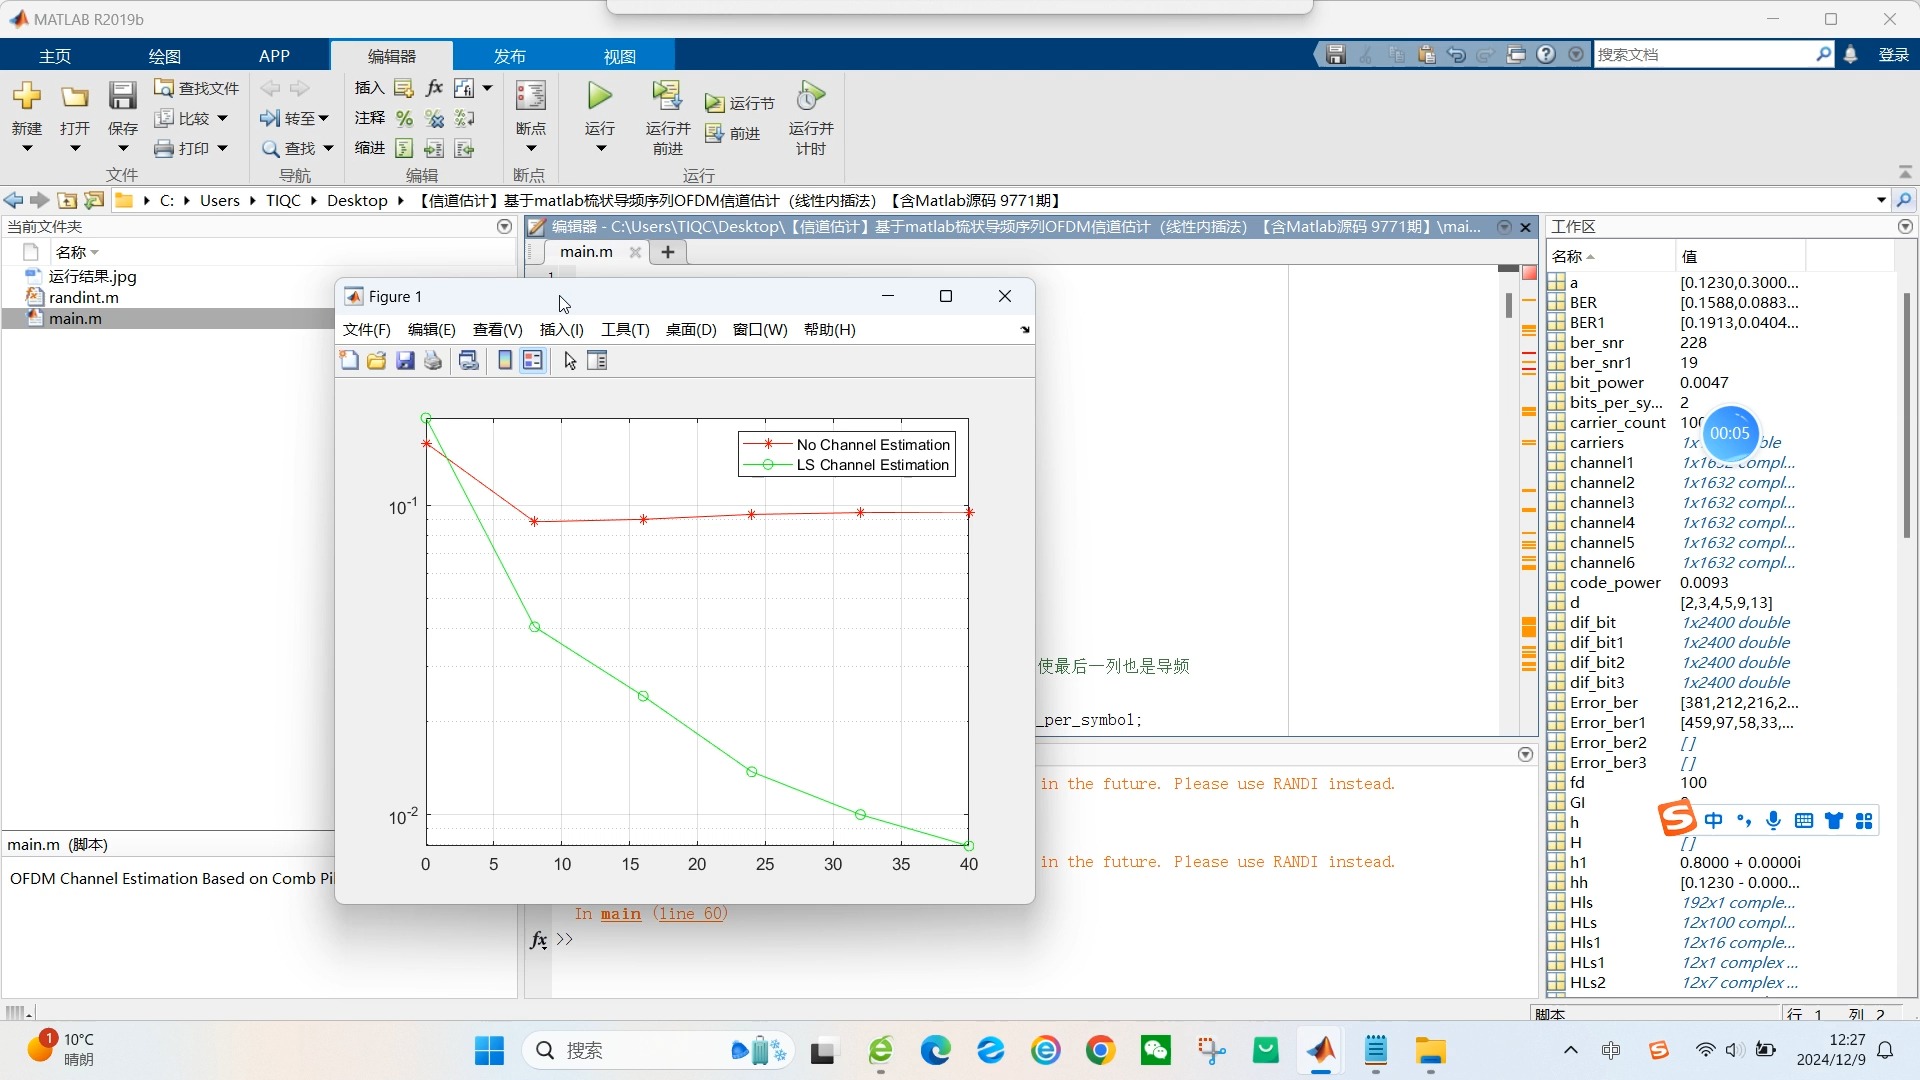Open the Tools menu in Figure window
The height and width of the screenshot is (1080, 1920).
pos(625,330)
